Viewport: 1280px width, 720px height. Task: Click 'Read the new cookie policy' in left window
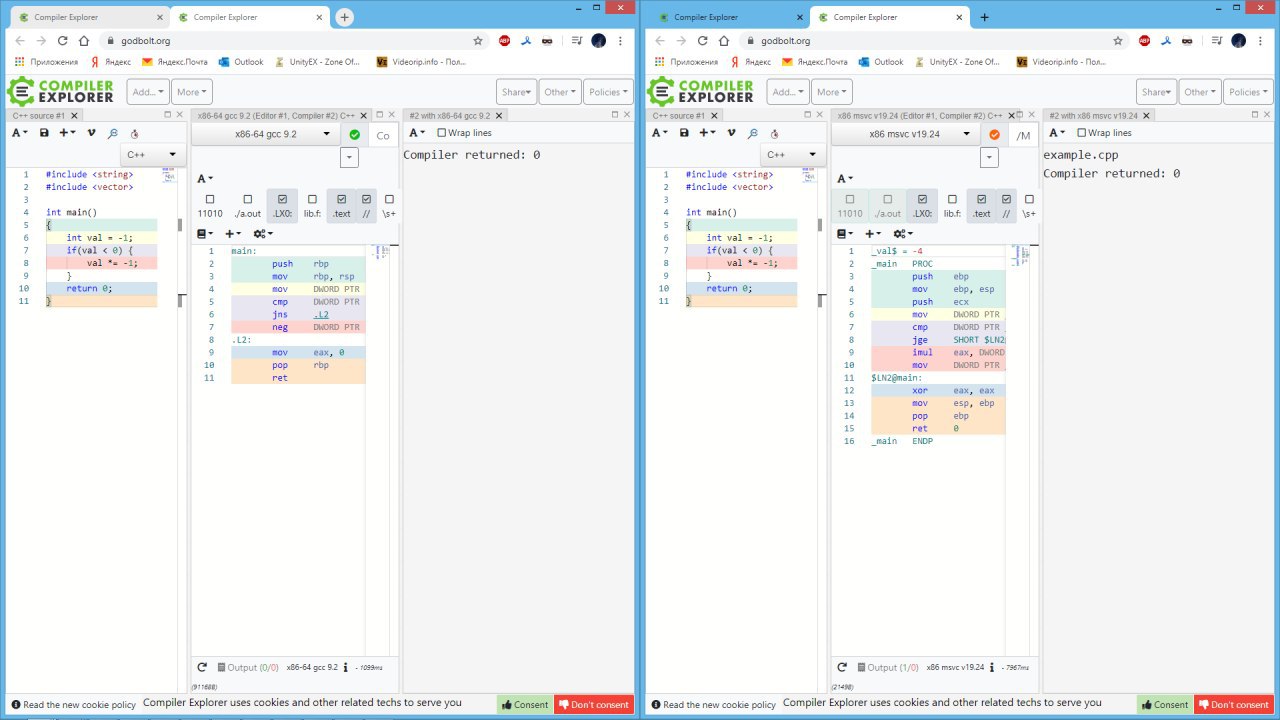coord(72,704)
